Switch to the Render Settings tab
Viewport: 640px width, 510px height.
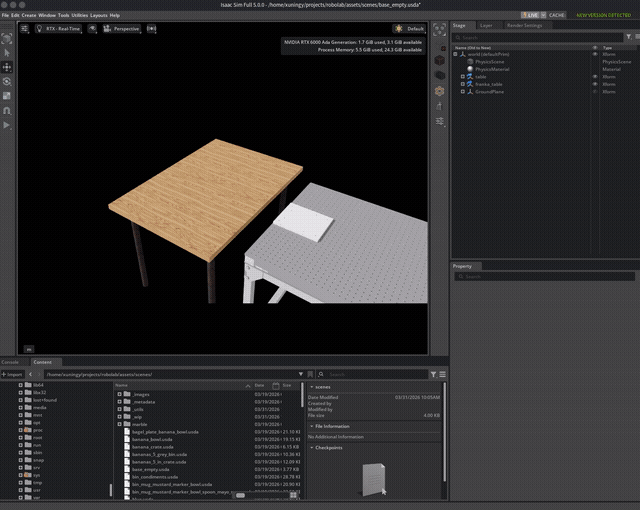tap(524, 25)
